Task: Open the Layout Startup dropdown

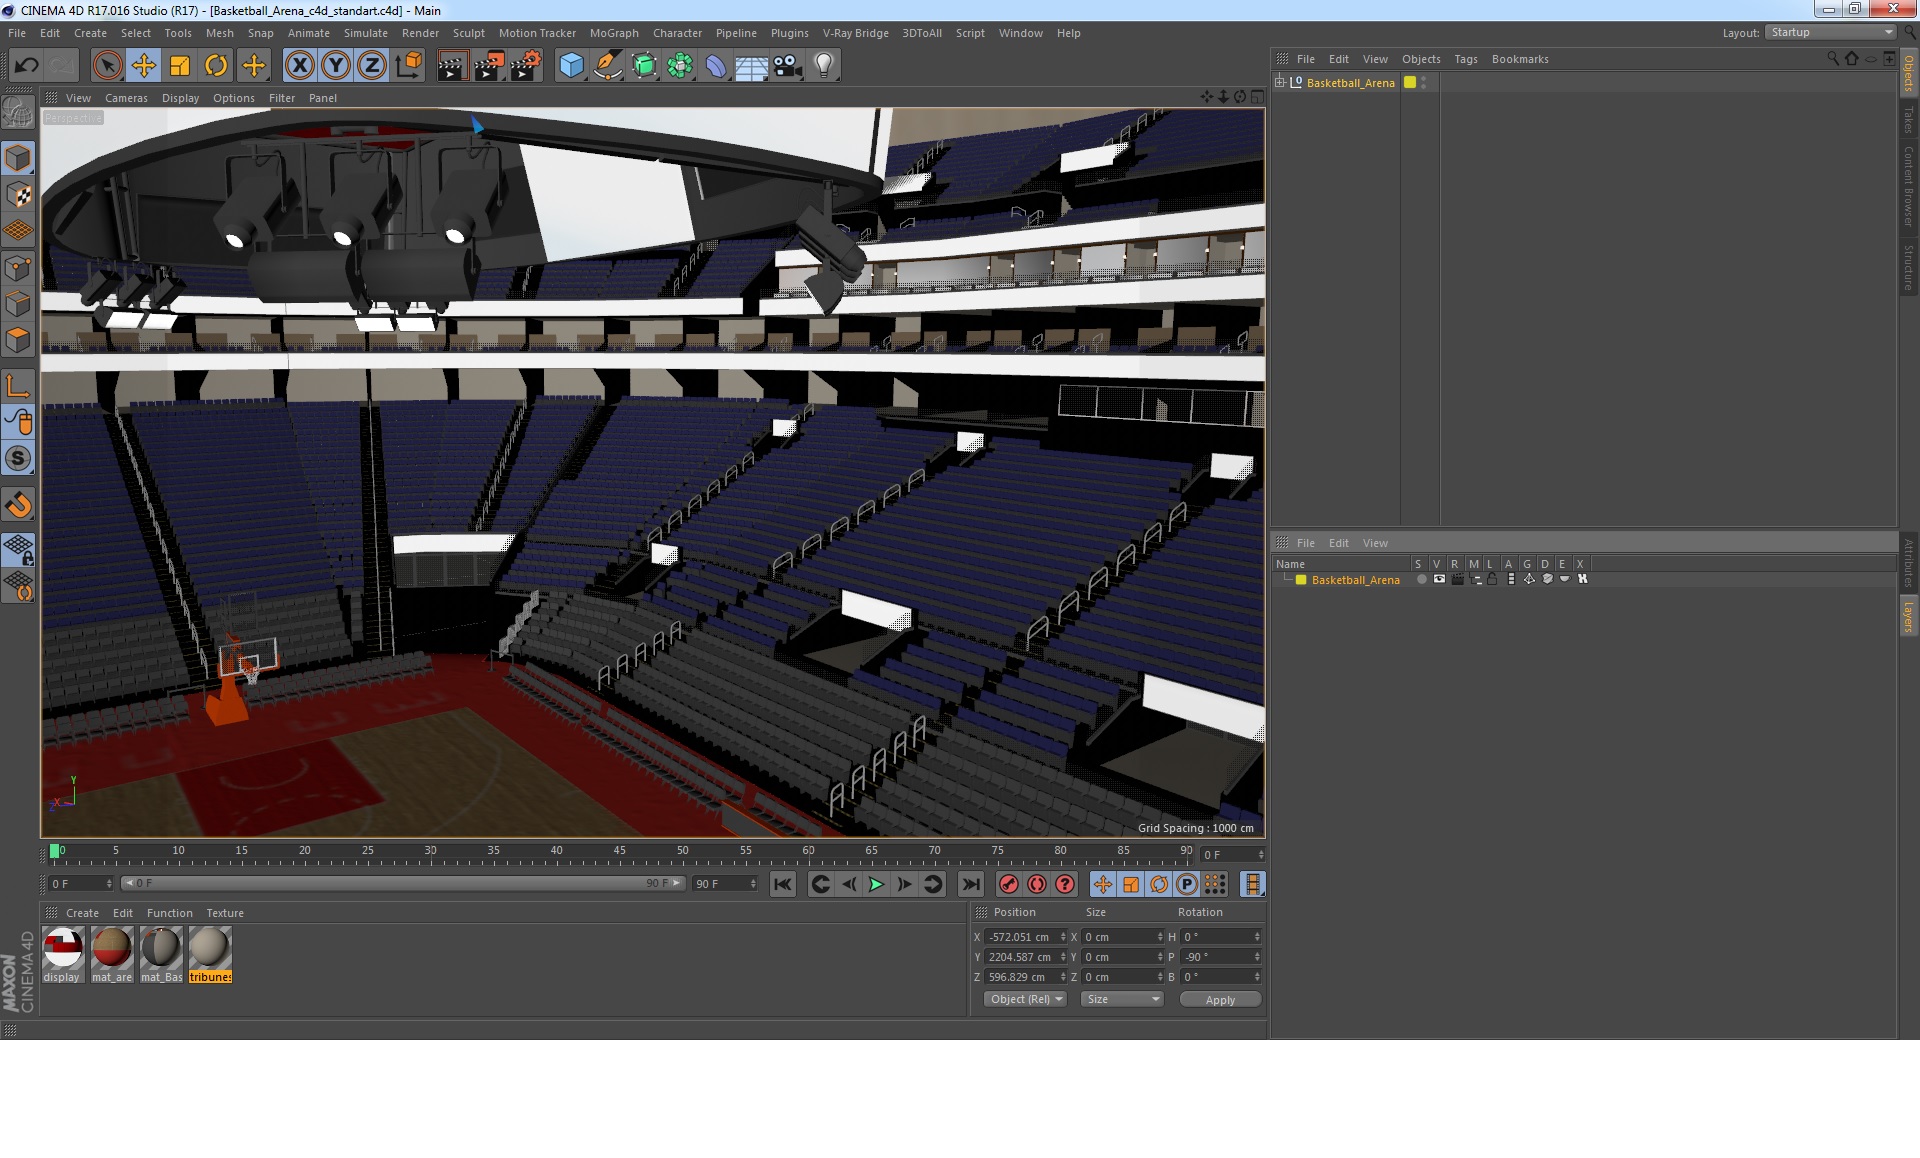Action: click(x=1830, y=32)
